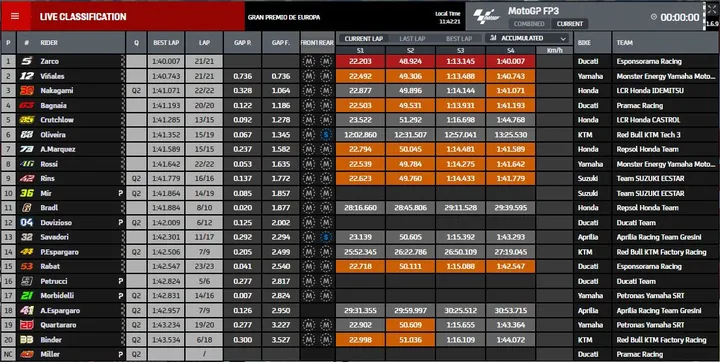Click Binder's rear tyre M icon
Viewport: 720px width, 362px height.
326,340
